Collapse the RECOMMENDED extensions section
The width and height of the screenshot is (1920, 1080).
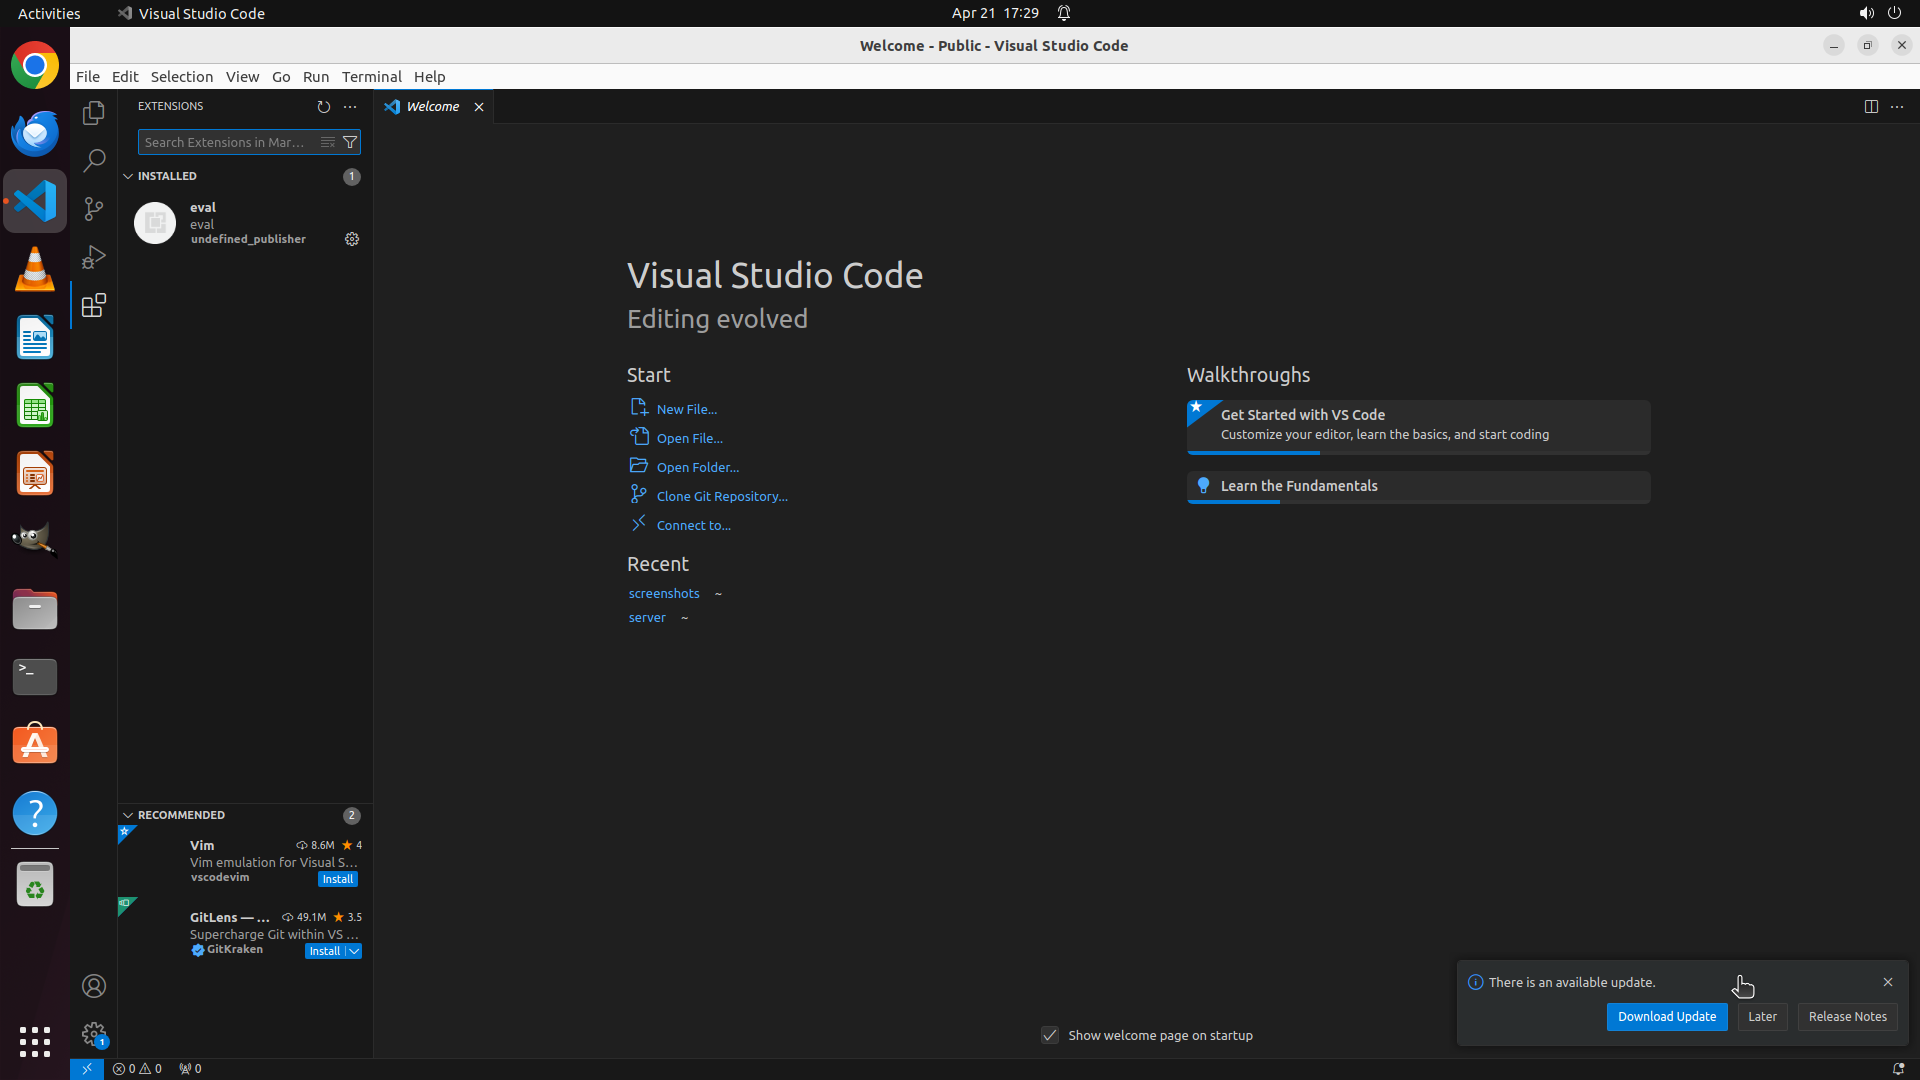[128, 815]
